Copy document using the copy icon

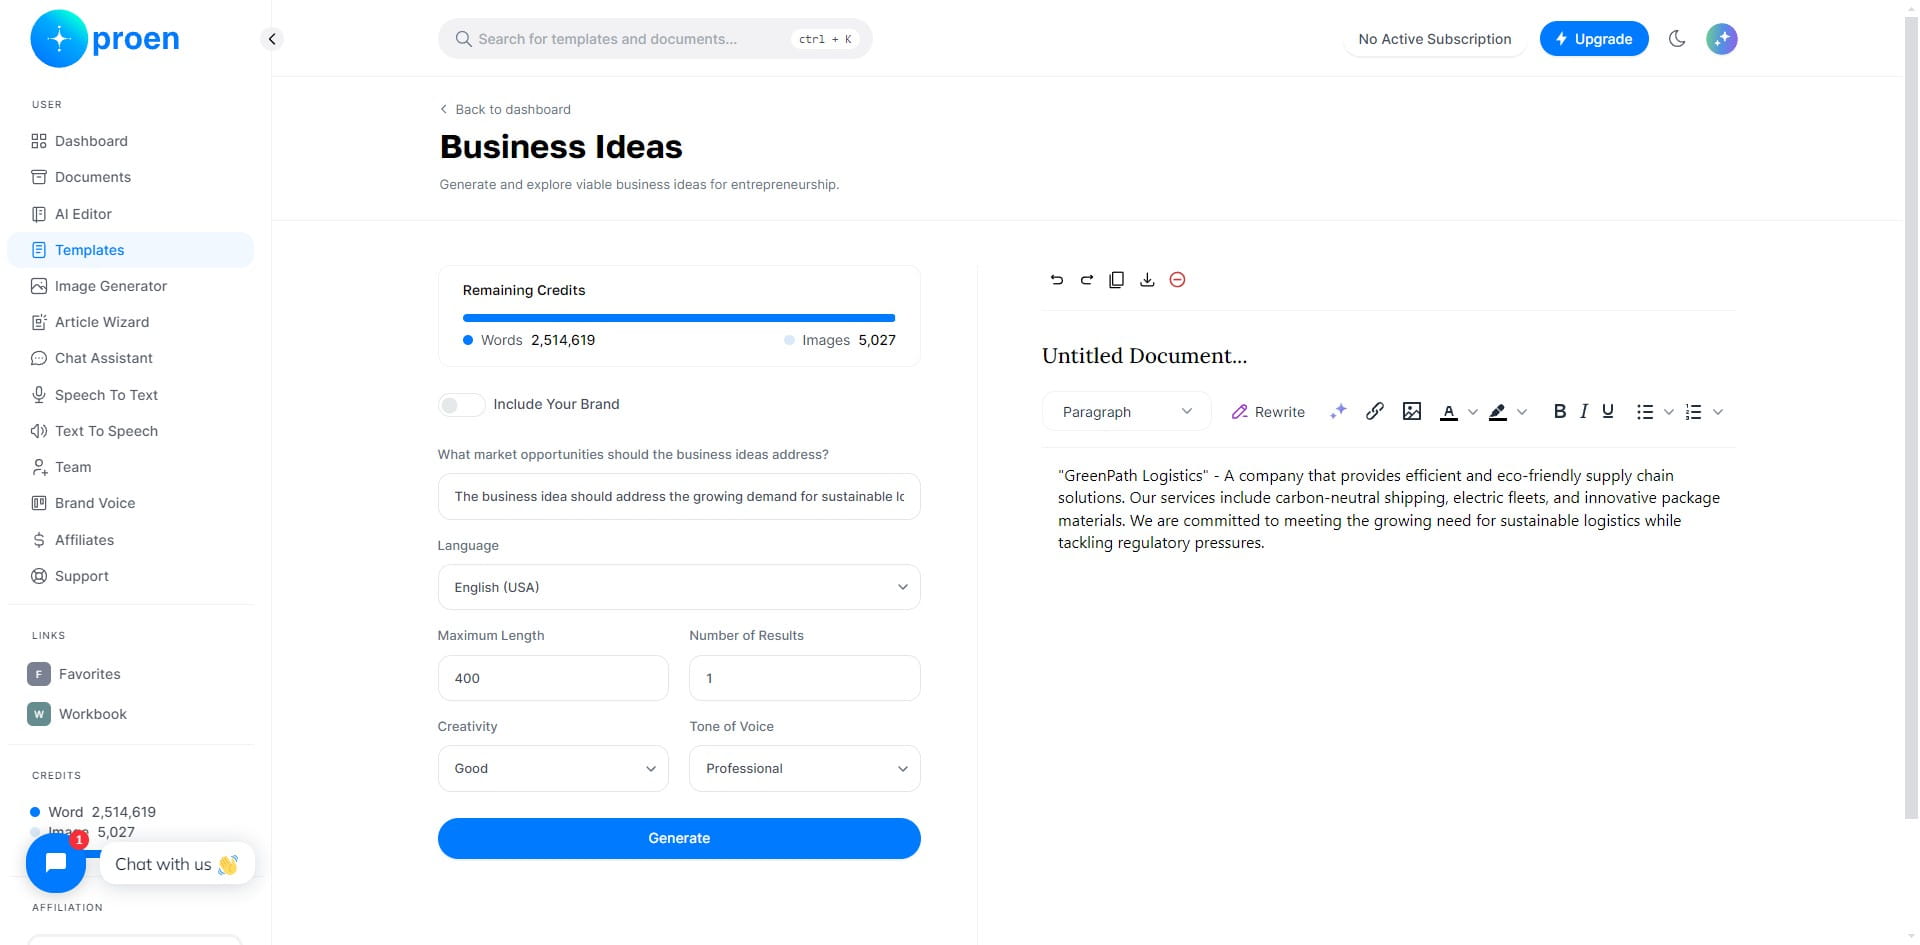click(x=1117, y=280)
